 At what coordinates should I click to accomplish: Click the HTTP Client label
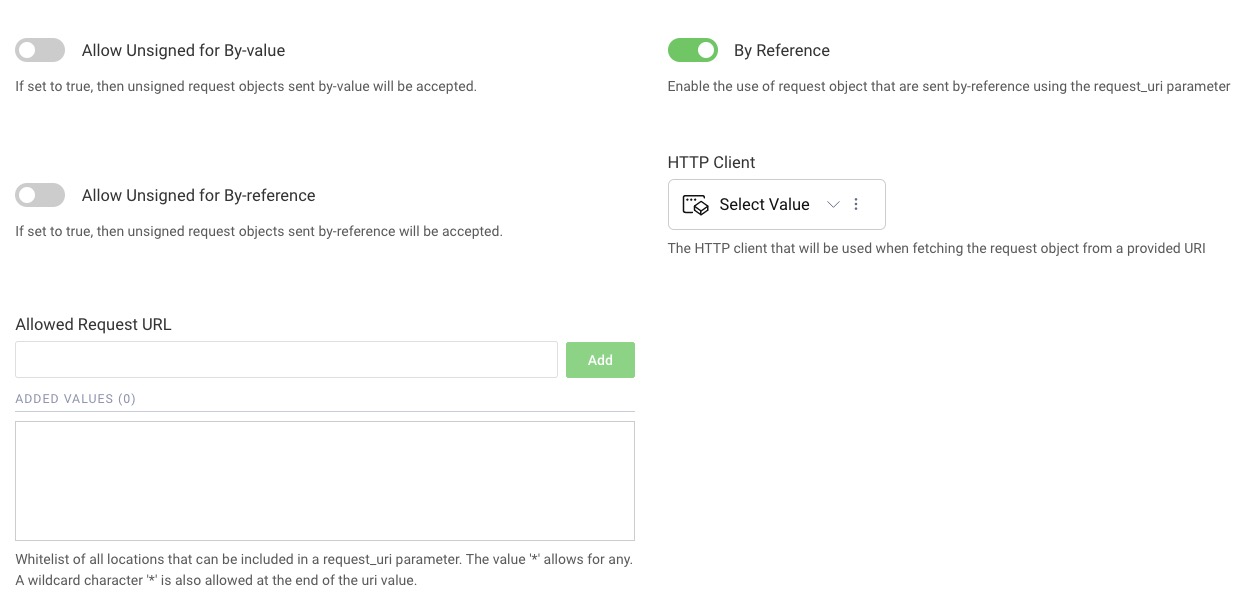pos(711,162)
